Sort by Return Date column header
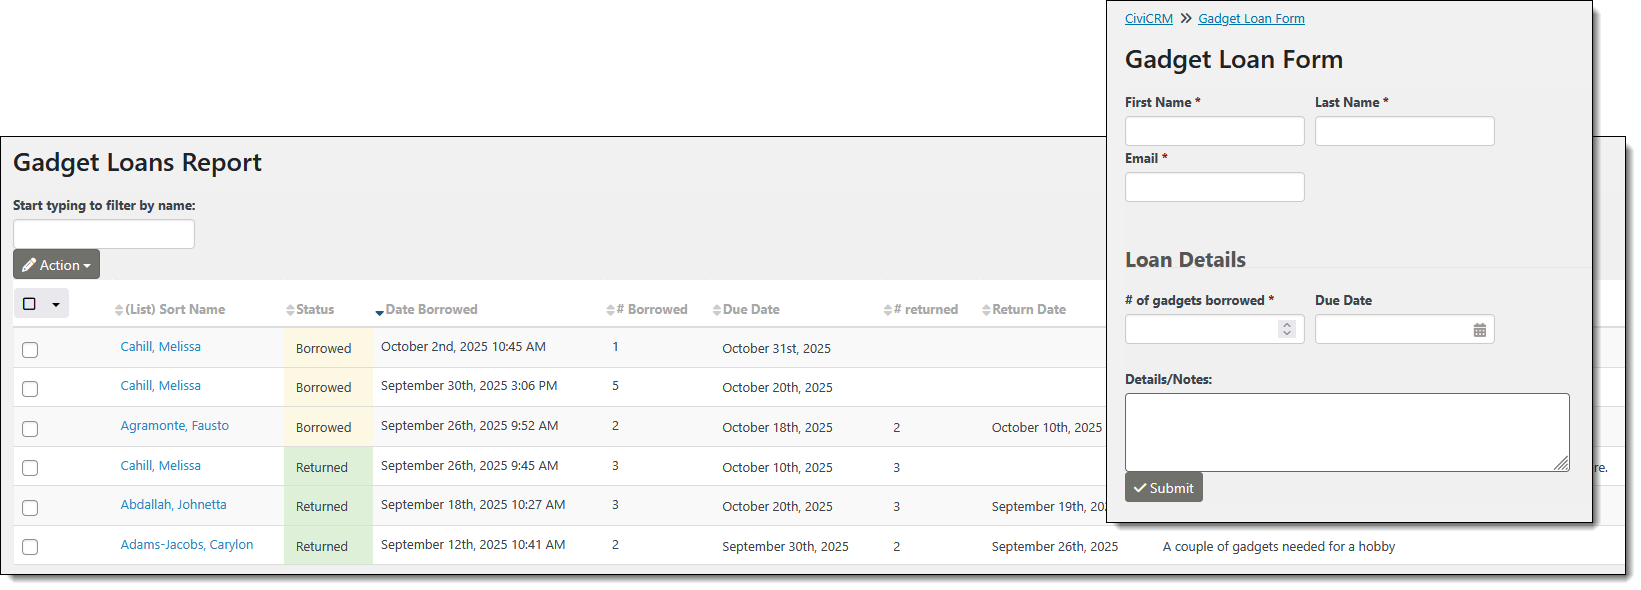1641x590 pixels. [x=1028, y=310]
